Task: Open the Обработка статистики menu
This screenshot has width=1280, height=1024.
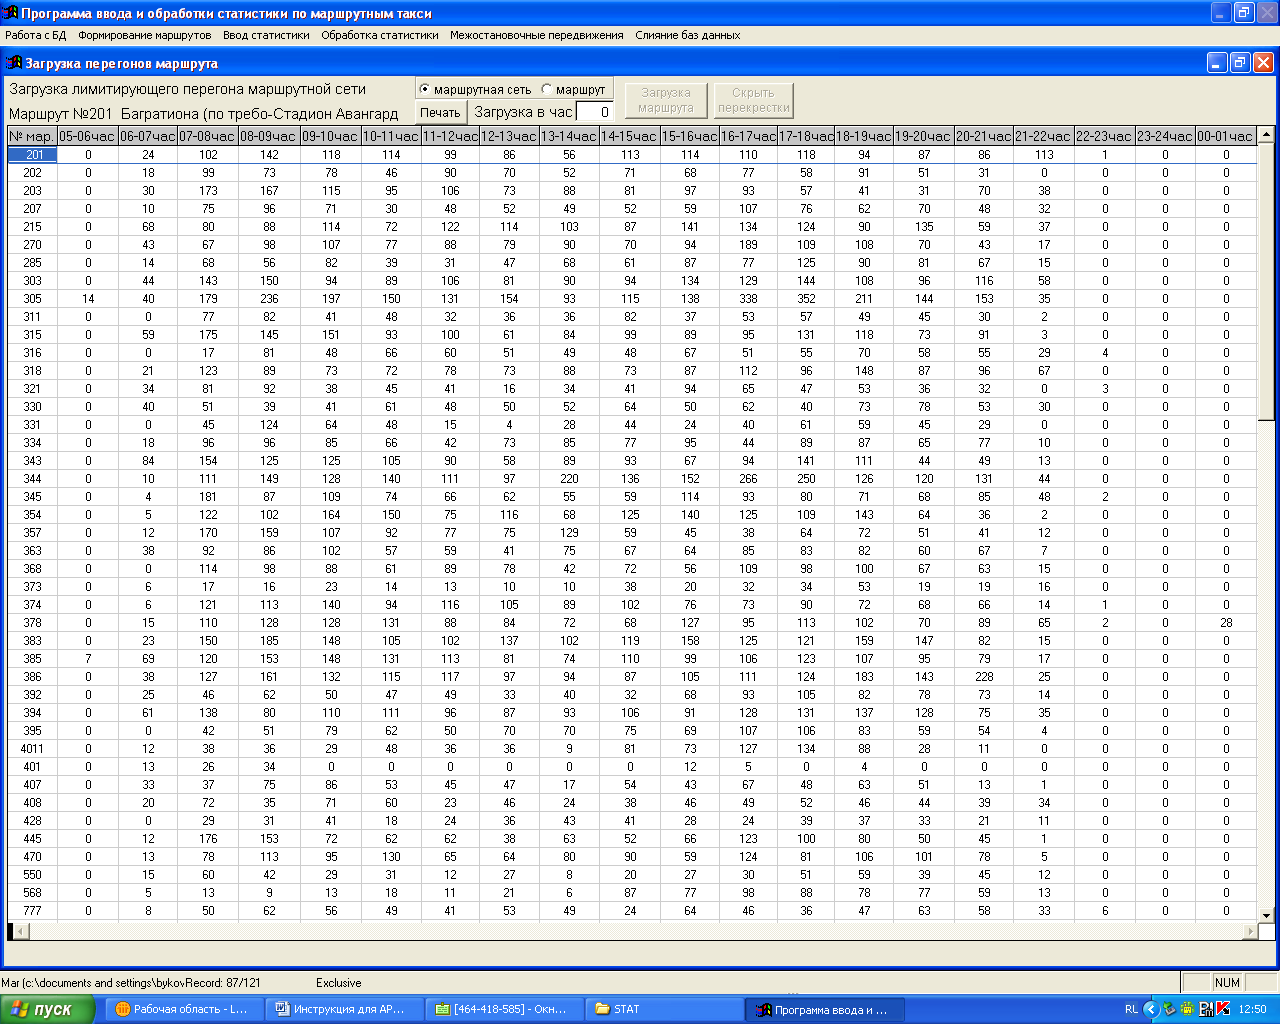Action: pos(380,35)
